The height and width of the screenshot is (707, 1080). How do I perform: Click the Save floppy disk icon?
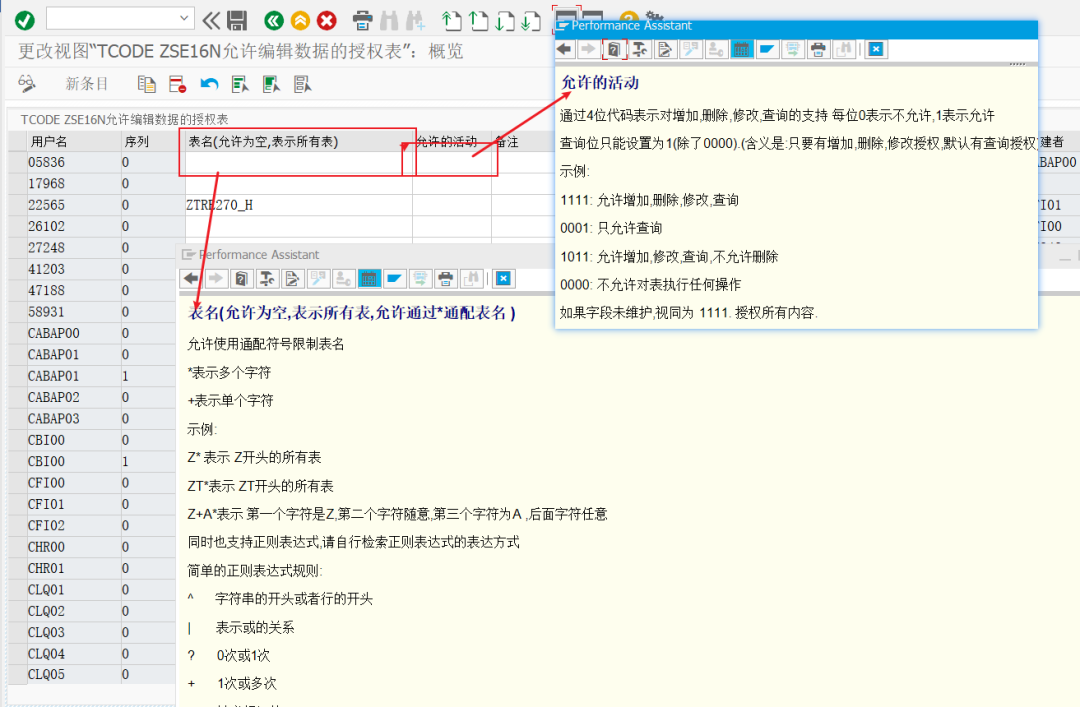tap(237, 20)
